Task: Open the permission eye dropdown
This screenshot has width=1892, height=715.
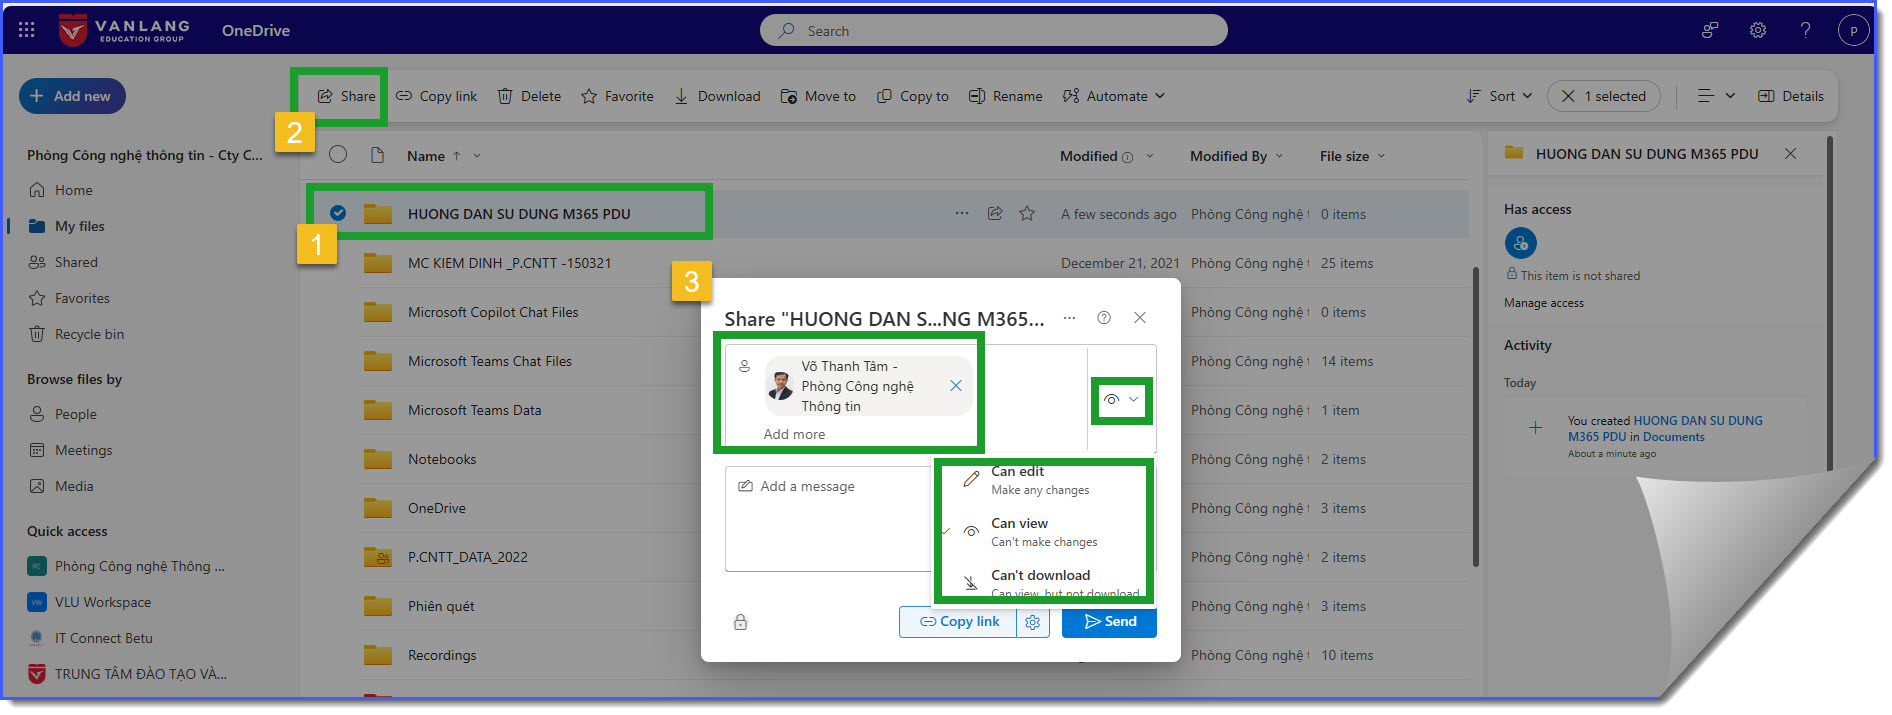Action: point(1121,399)
